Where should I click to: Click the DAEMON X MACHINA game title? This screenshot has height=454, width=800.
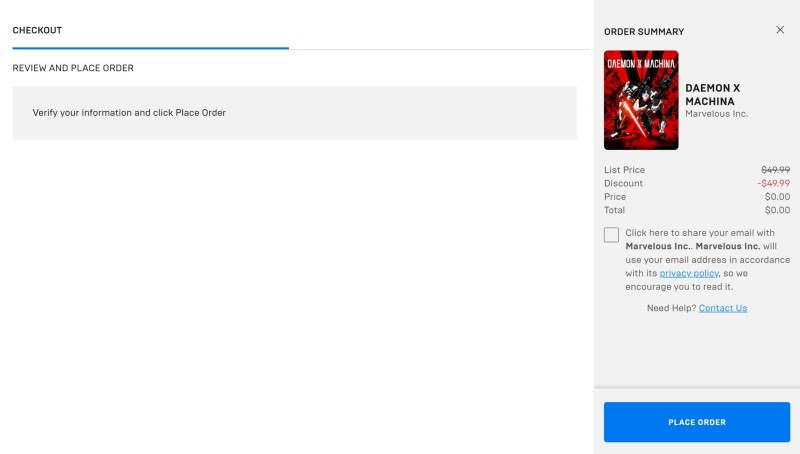712,94
